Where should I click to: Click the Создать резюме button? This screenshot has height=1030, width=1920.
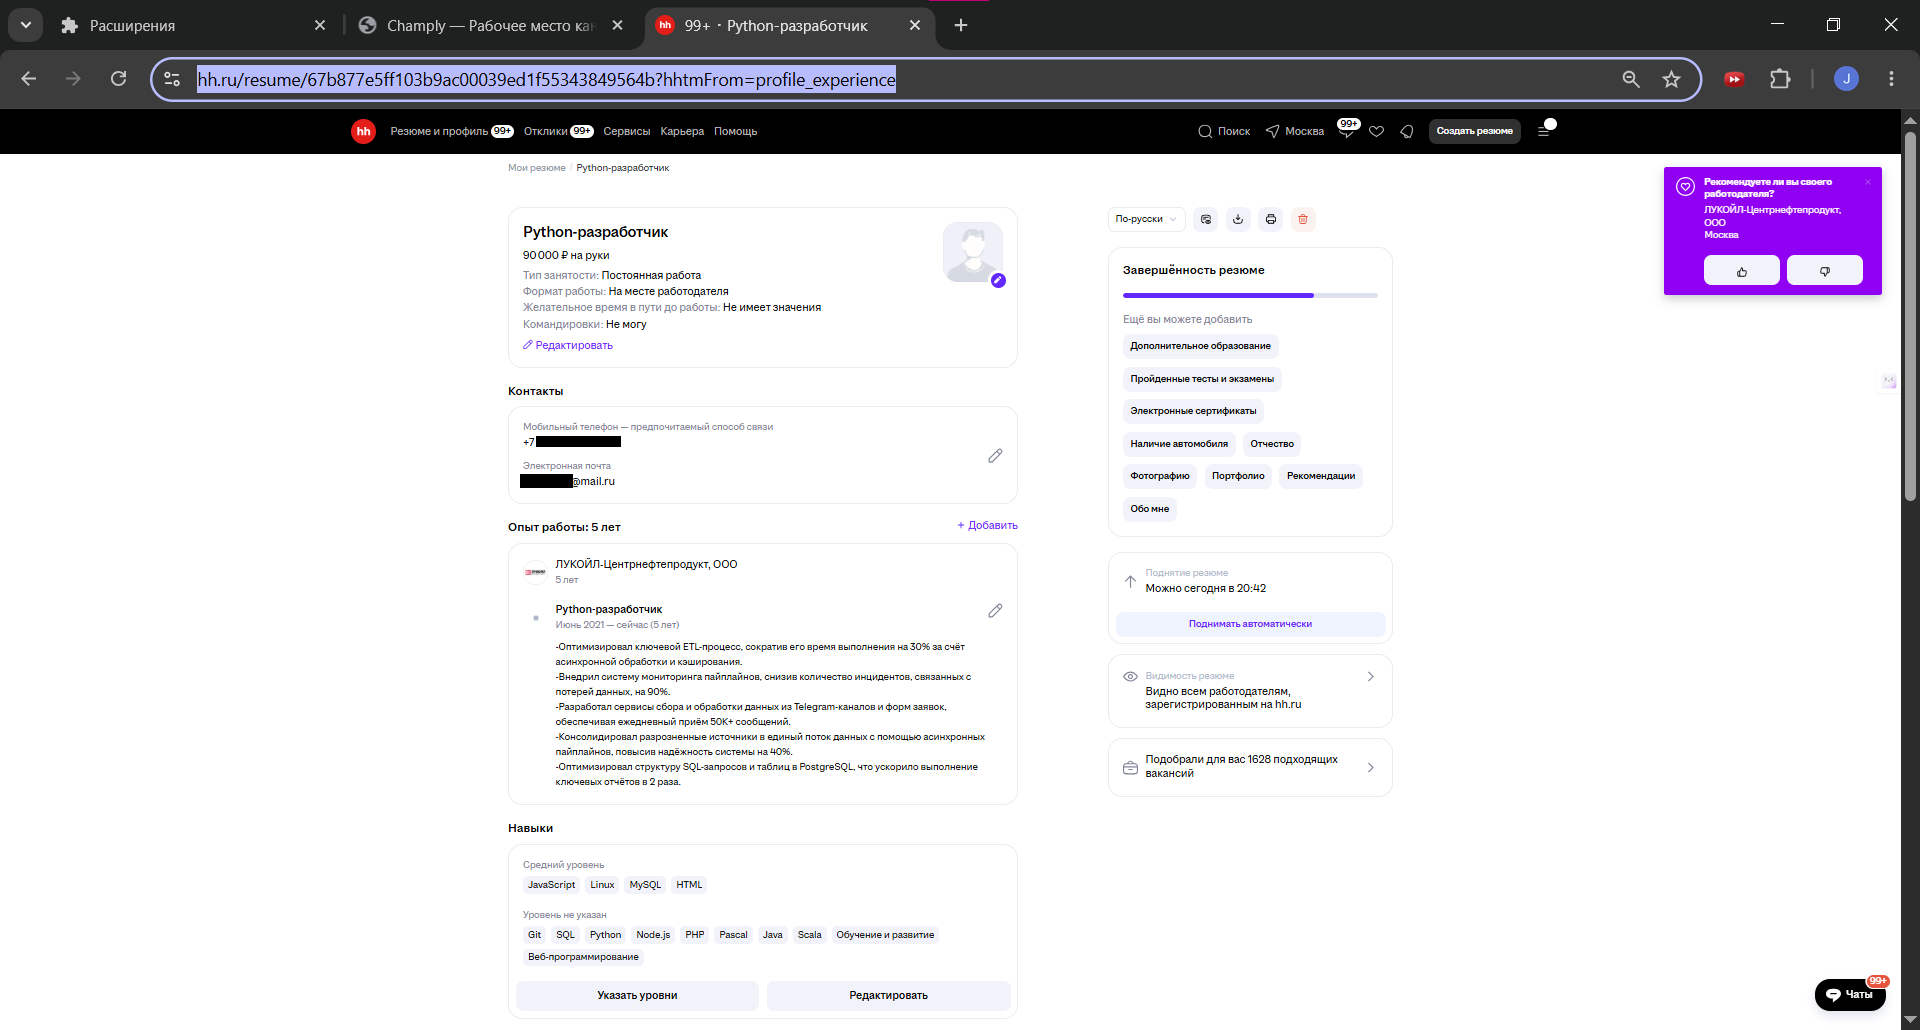tap(1474, 131)
